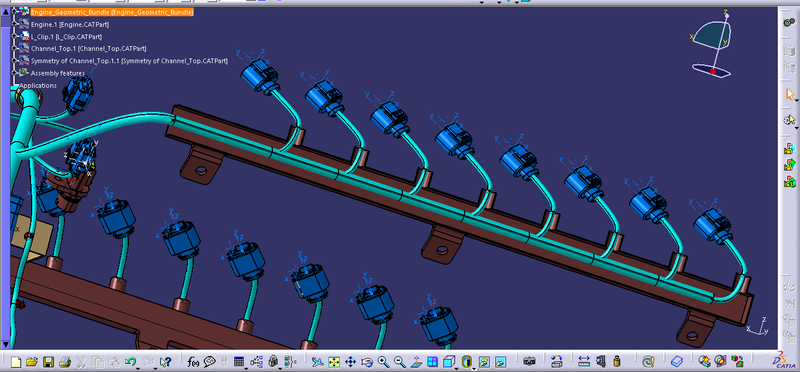Click the Undo arrow icon

pyautogui.click(x=130, y=362)
